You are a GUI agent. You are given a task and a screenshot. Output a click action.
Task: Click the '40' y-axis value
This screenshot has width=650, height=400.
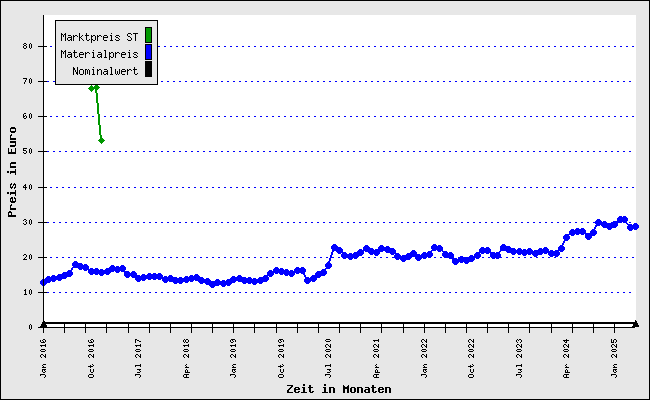(27, 187)
